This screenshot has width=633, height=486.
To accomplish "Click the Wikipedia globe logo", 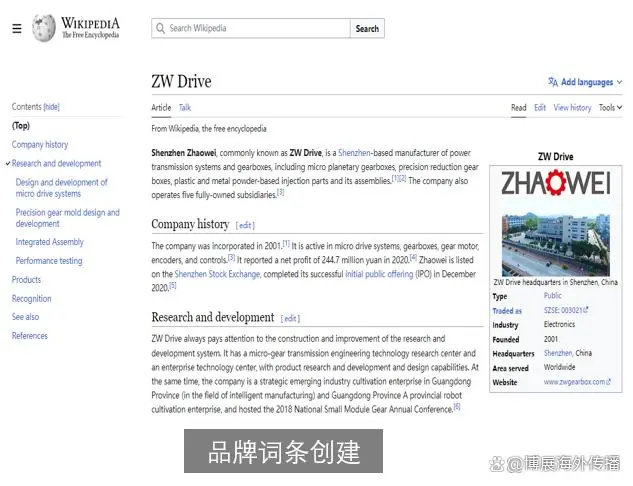I will pos(43,28).
